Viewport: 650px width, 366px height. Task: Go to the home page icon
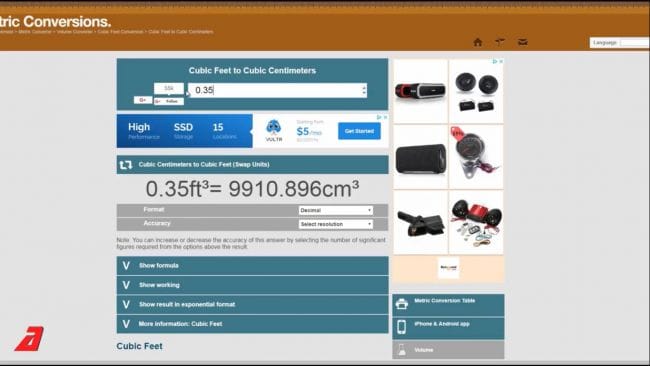[478, 42]
